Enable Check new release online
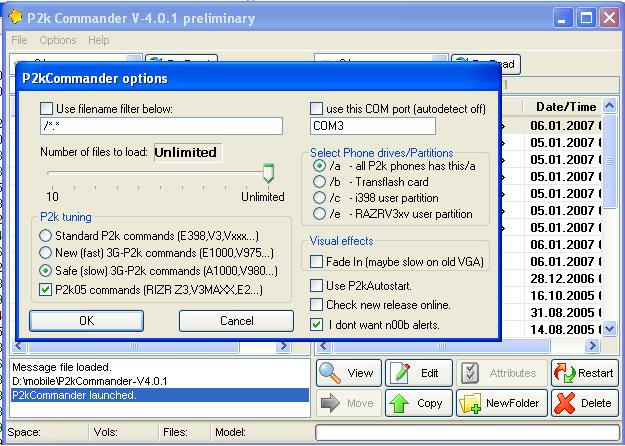Screen dimensions: 625x446 316,305
